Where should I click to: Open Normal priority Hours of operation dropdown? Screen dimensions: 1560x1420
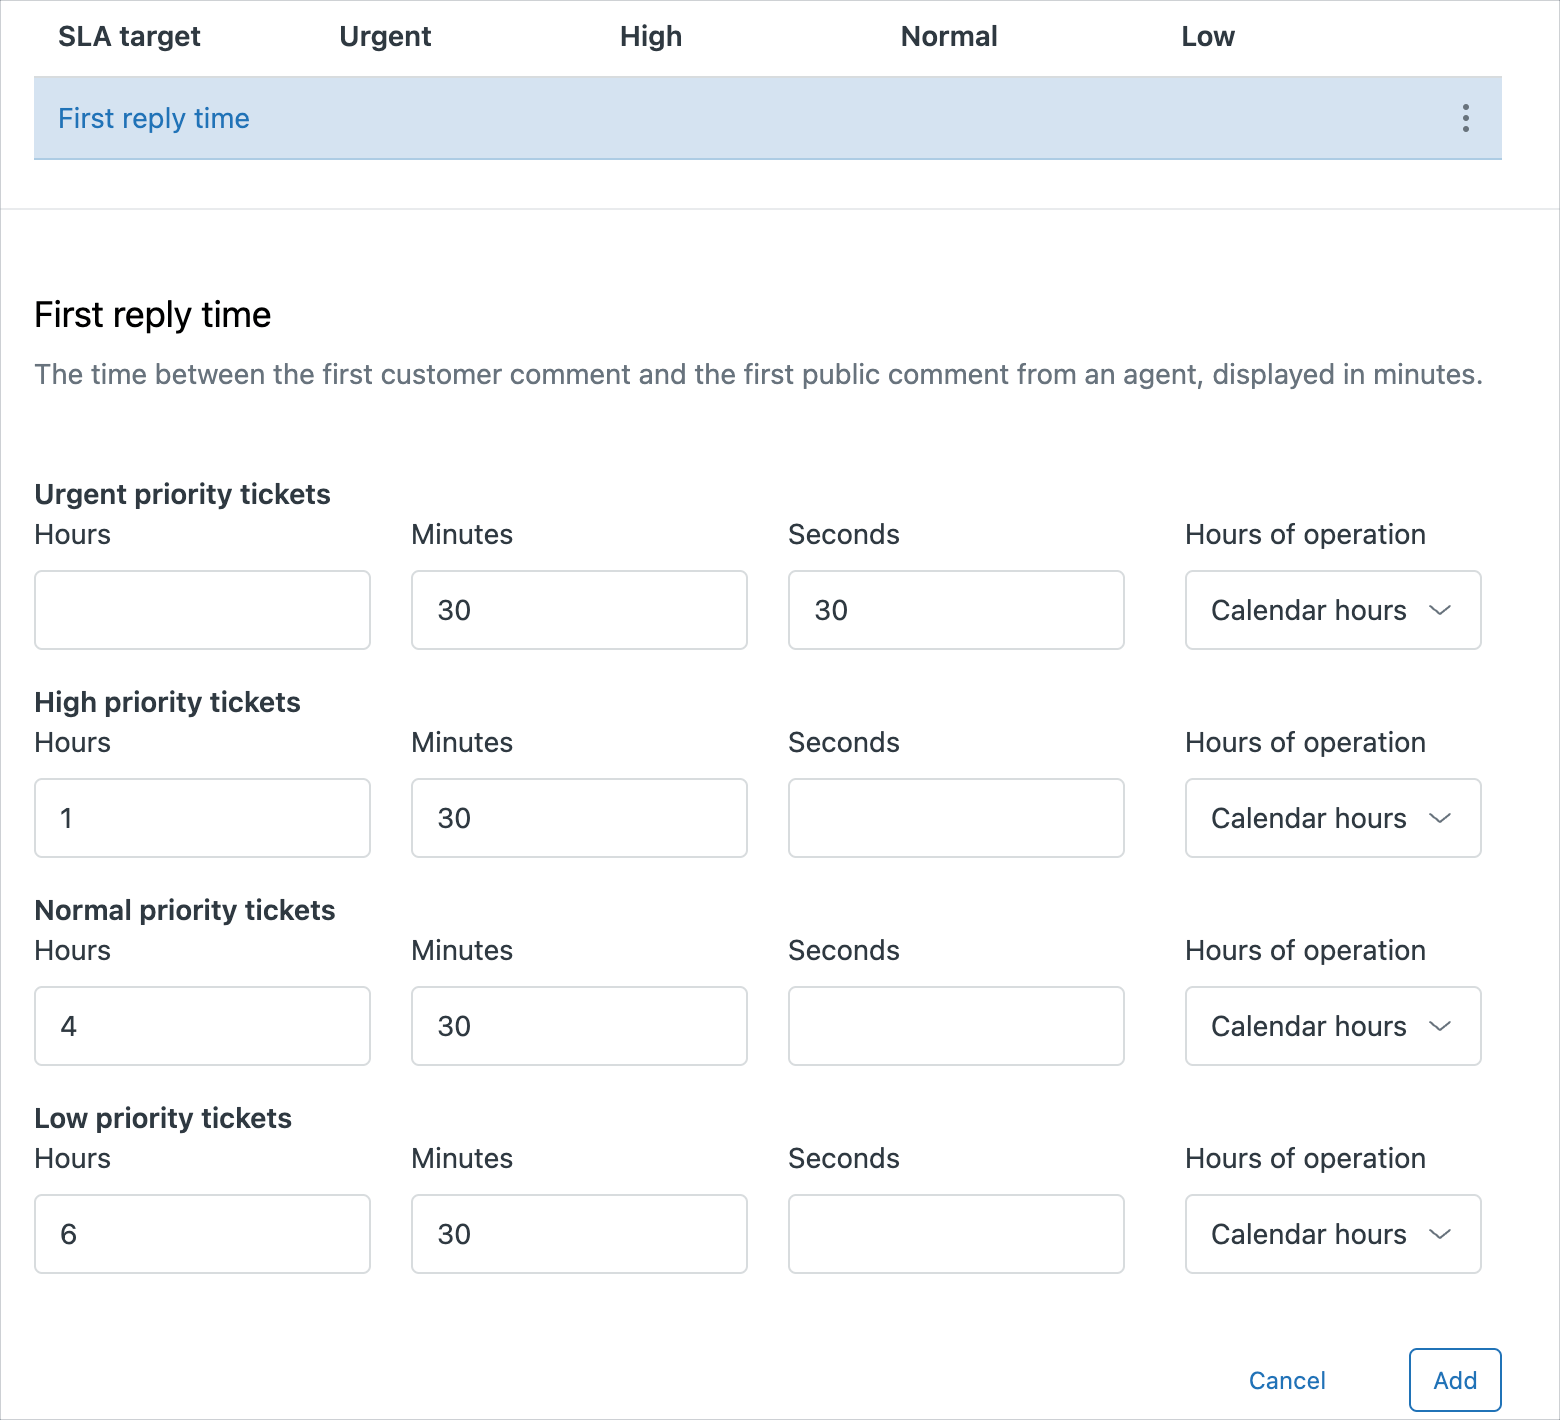1332,1026
